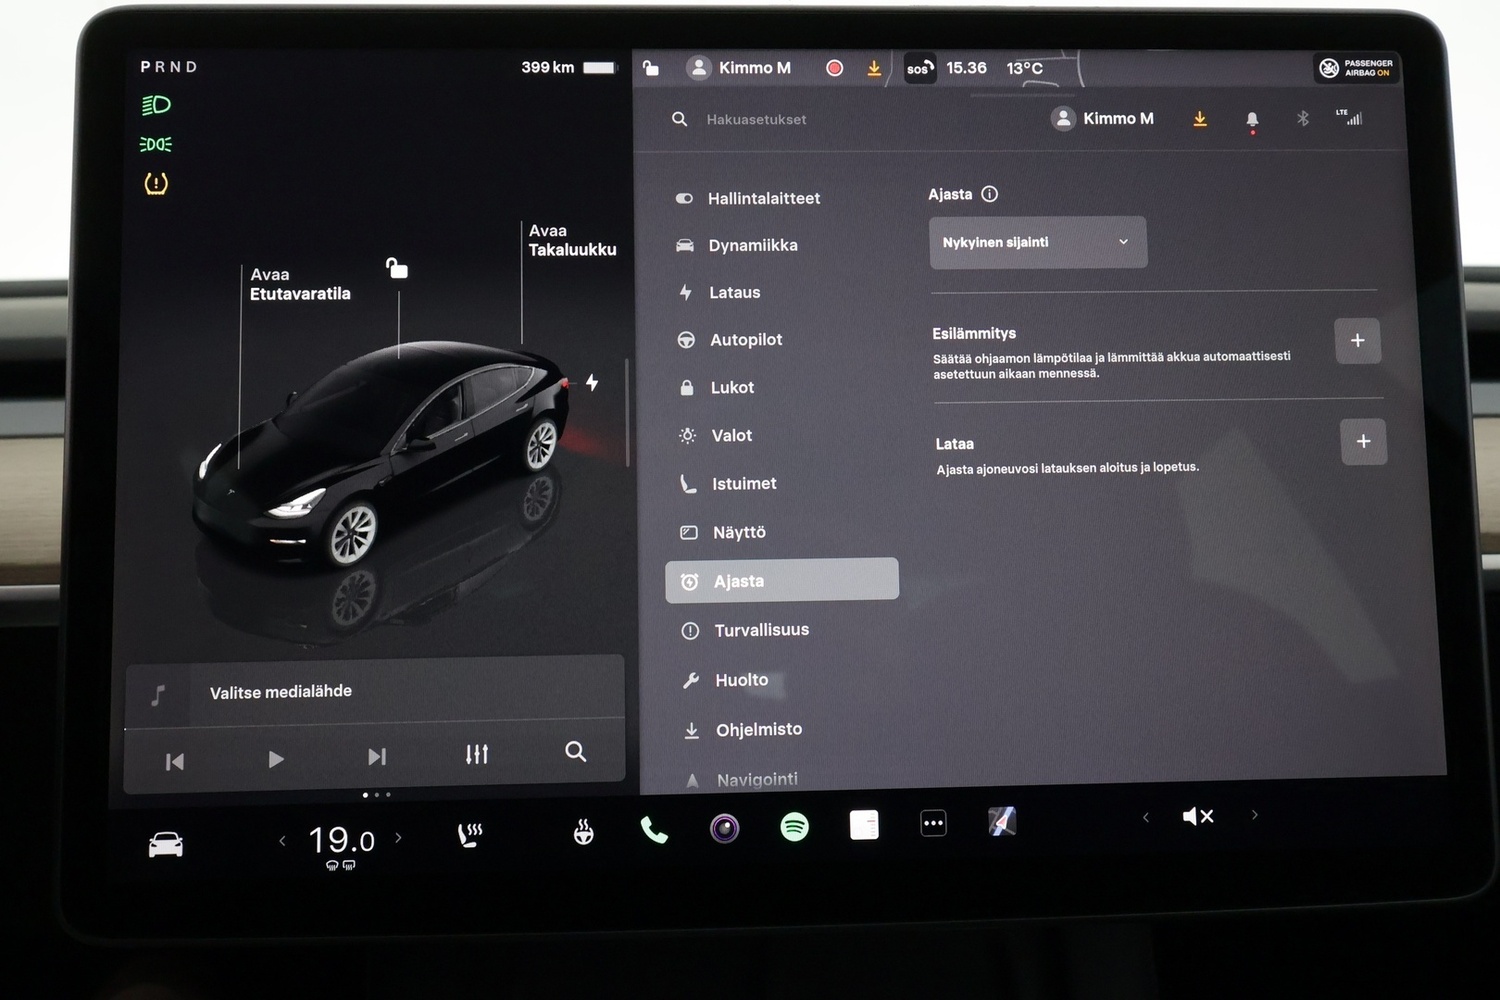Unmute the volume speaker icon
Viewport: 1500px width, 1000px height.
pyautogui.click(x=1198, y=816)
